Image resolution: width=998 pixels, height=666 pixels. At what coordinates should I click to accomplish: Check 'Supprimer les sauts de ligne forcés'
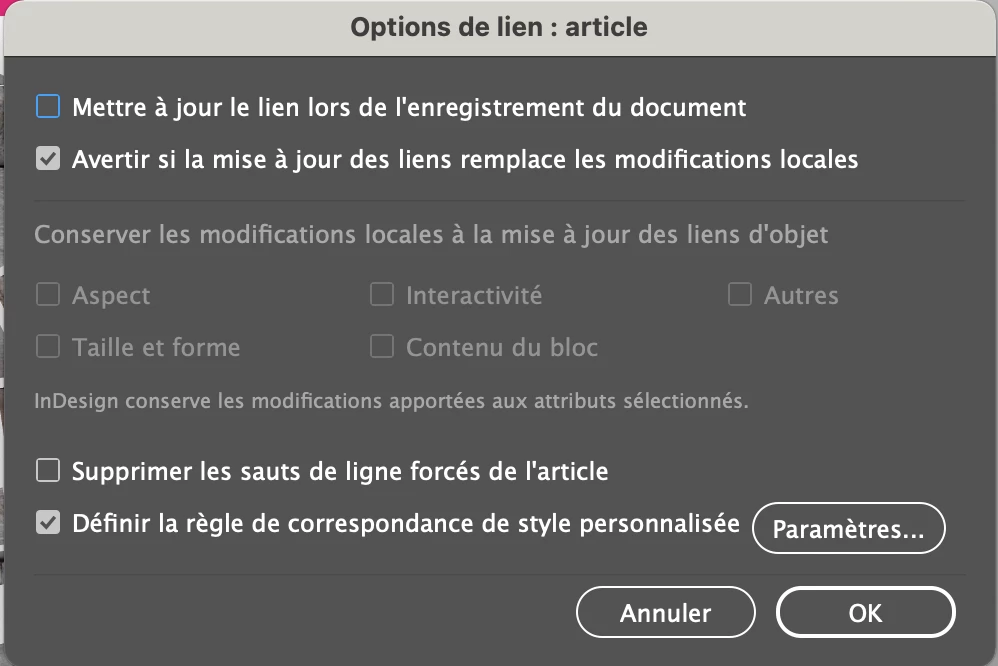pyautogui.click(x=48, y=469)
